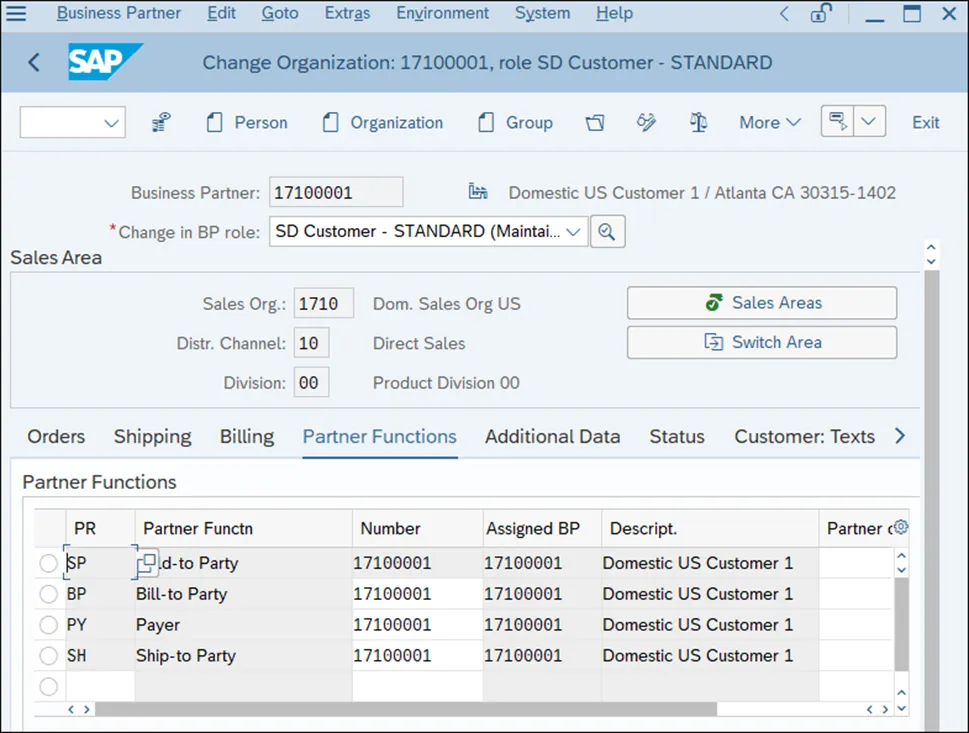Image resolution: width=969 pixels, height=733 pixels.
Task: Create new Group business partner
Action: tap(515, 122)
